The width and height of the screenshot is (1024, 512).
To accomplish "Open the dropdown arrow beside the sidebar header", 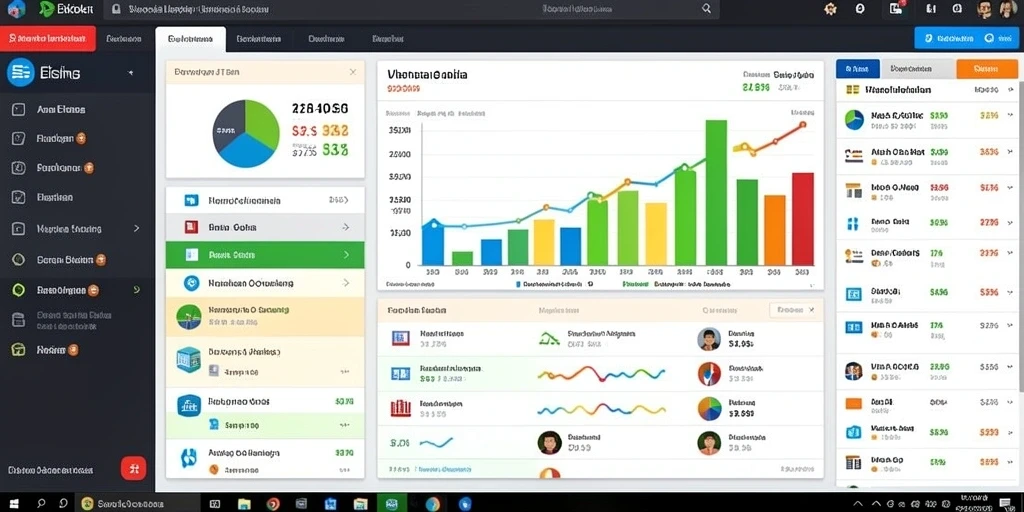I will point(131,72).
